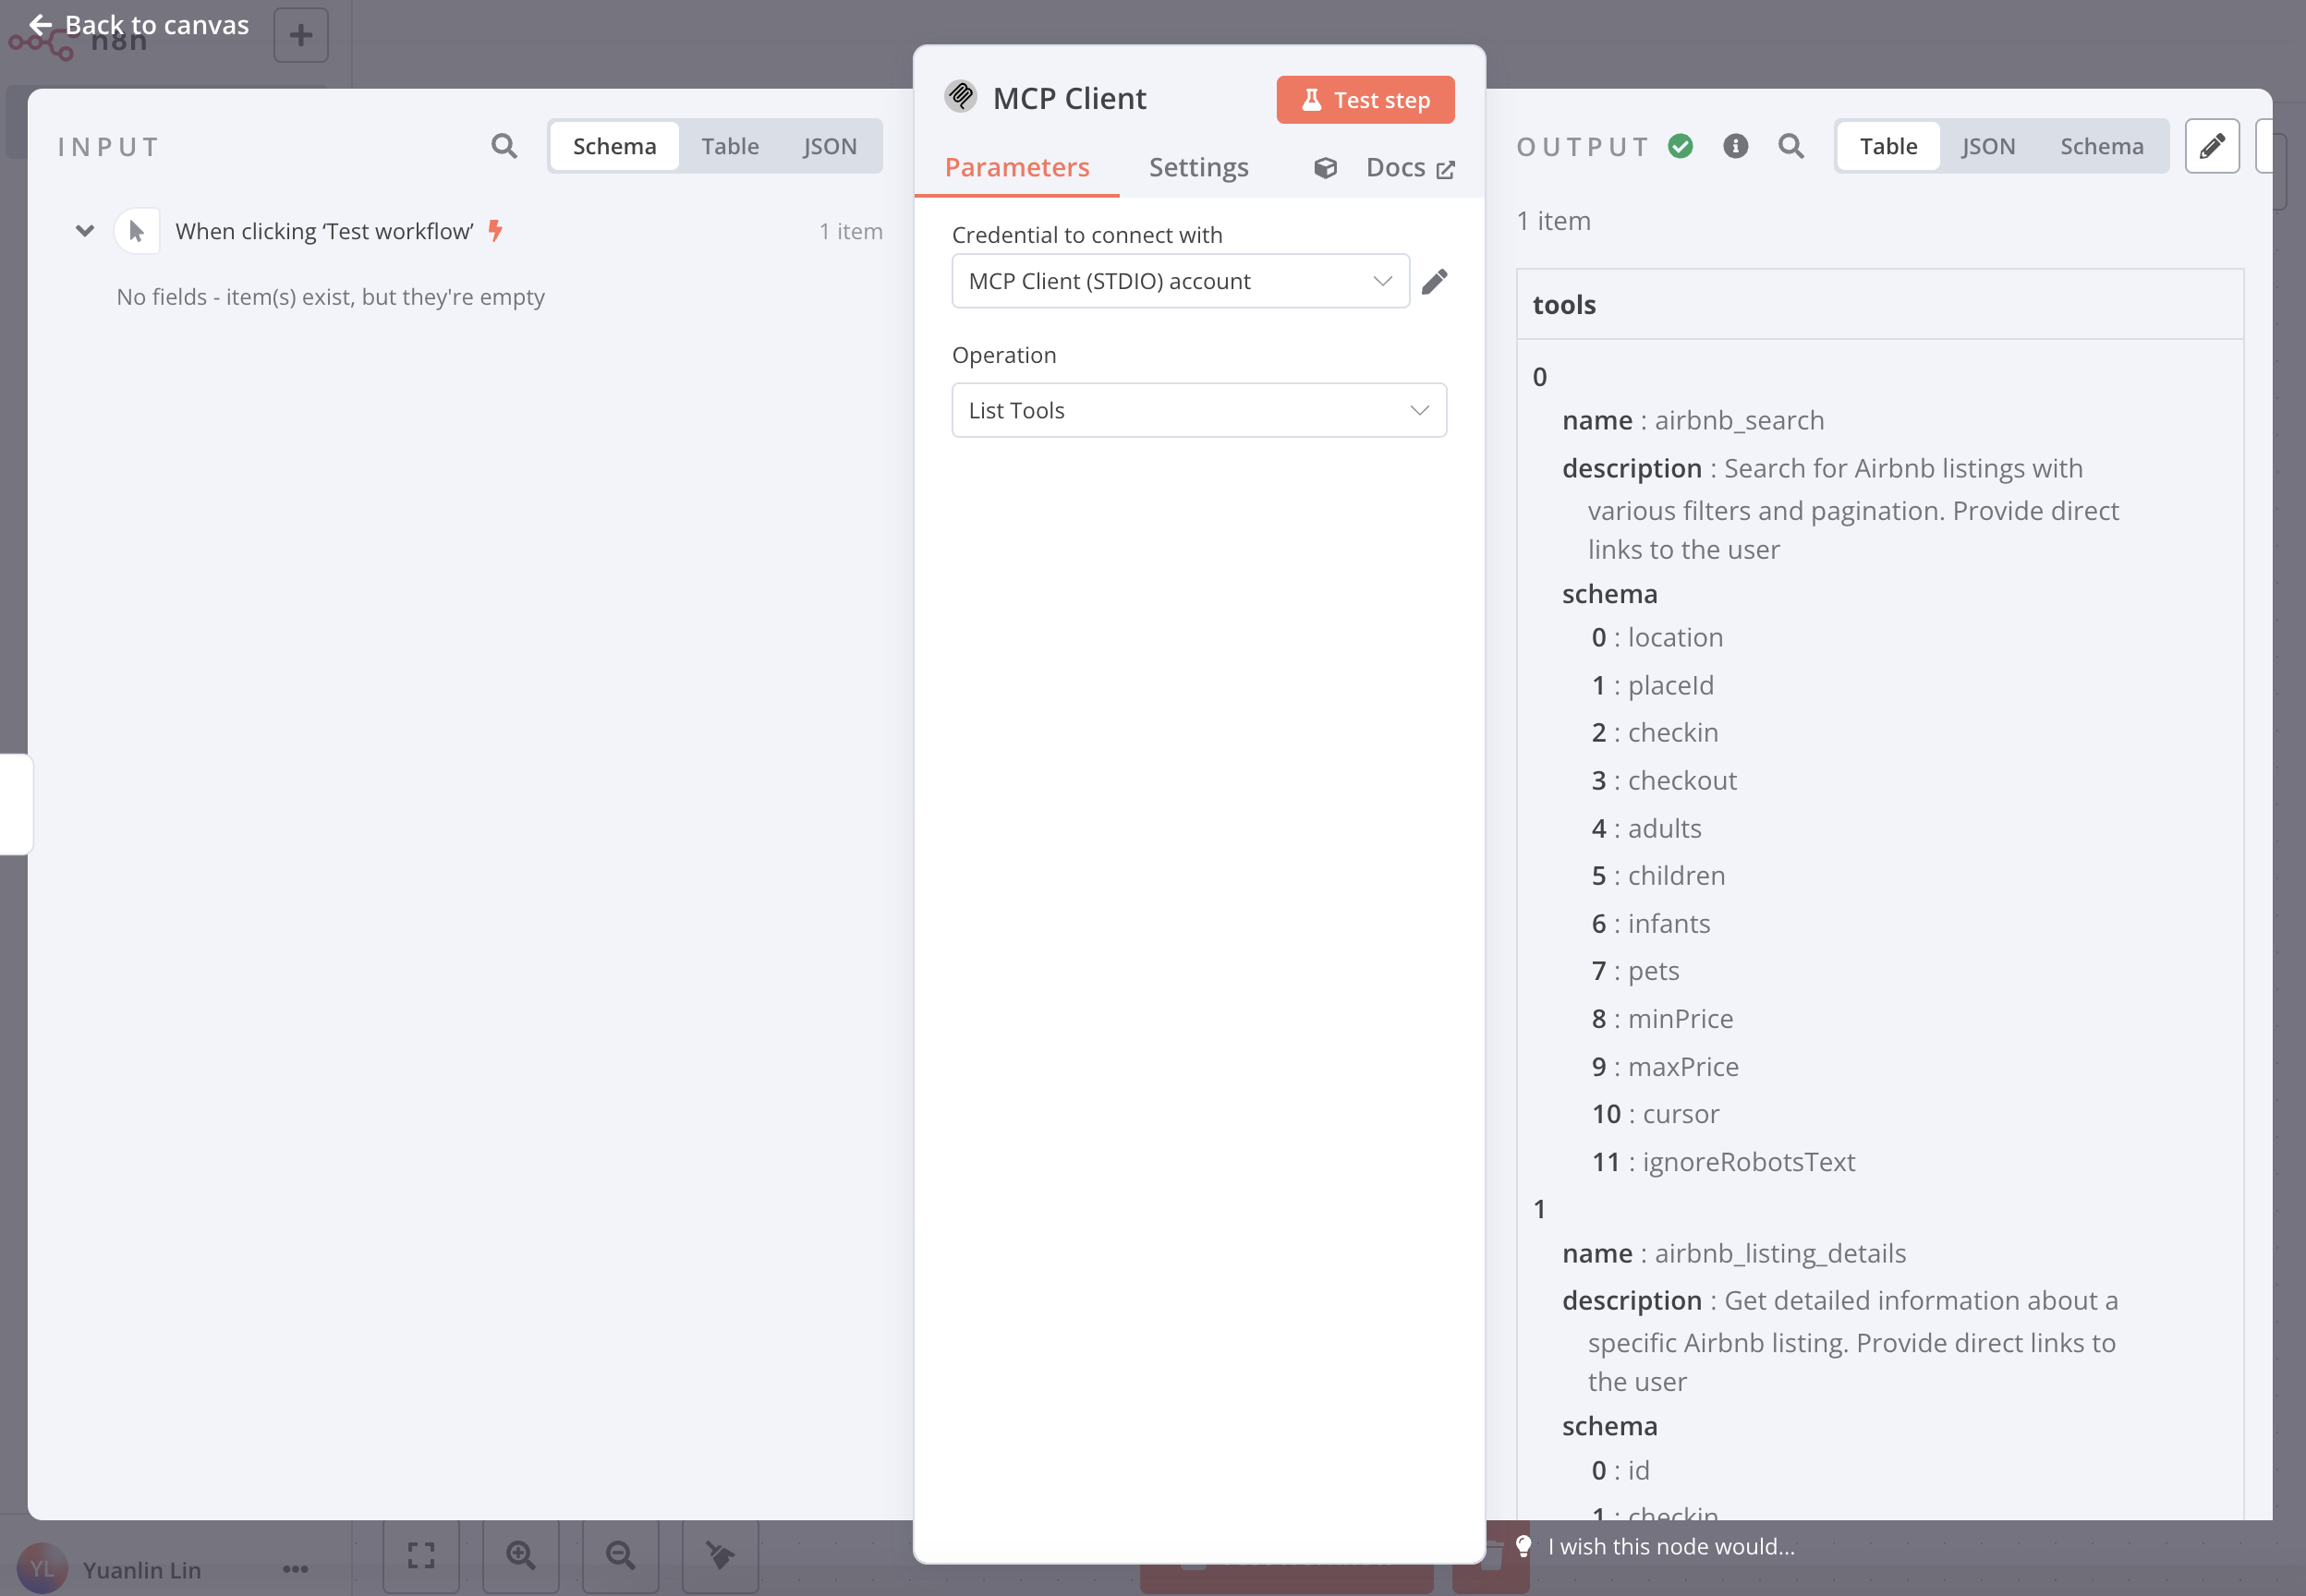Viewport: 2306px width, 1596px height.
Task: Switch OUTPUT view to JSON
Action: pyautogui.click(x=1988, y=146)
